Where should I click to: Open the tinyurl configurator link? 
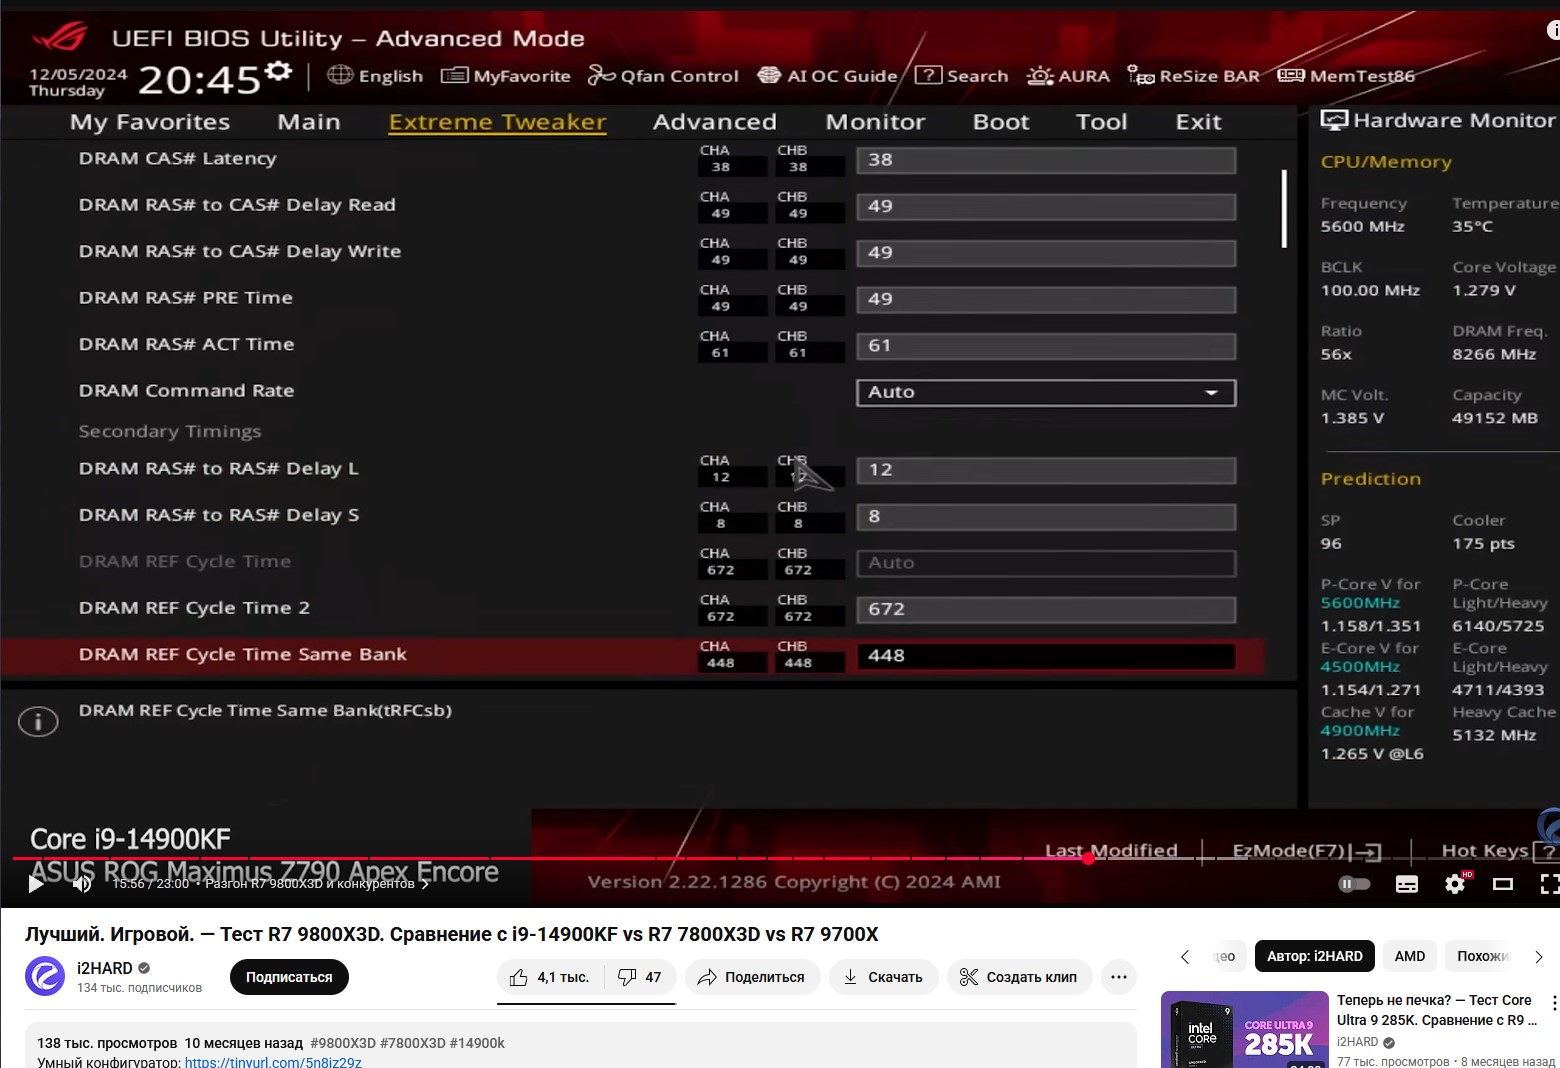273,1061
